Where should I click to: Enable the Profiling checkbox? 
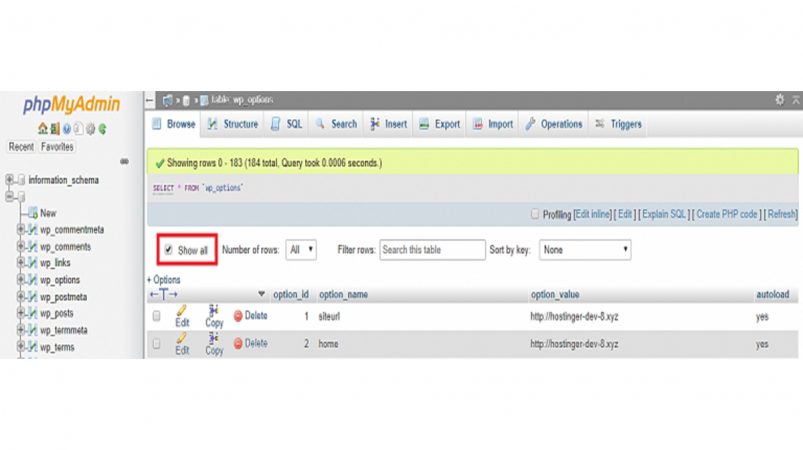[x=535, y=213]
